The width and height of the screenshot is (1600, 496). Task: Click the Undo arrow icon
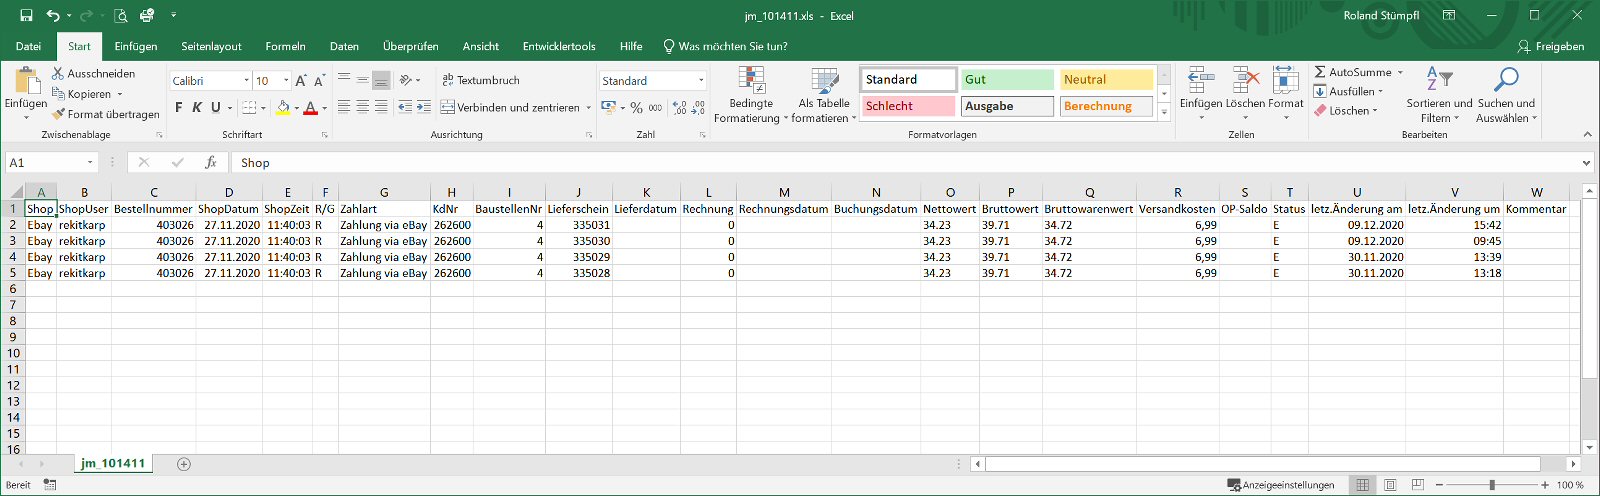tap(53, 15)
